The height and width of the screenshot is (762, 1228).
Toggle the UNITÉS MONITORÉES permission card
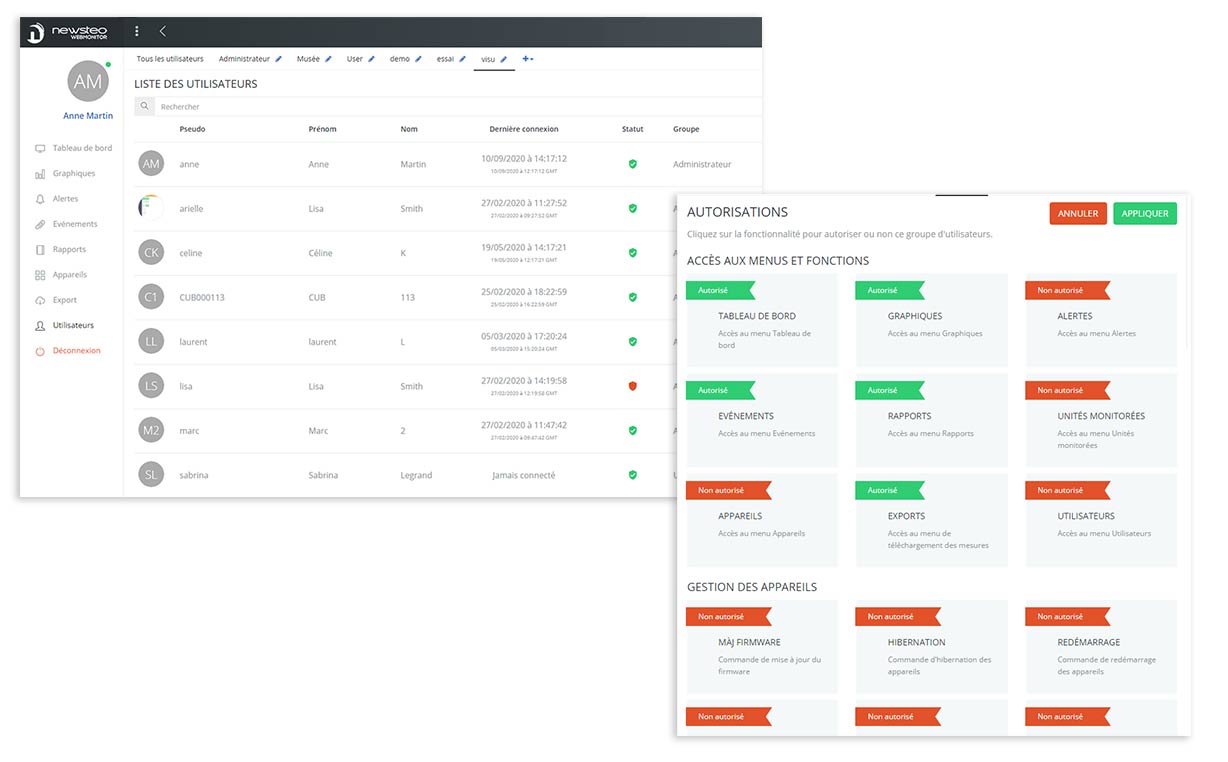tap(1101, 421)
